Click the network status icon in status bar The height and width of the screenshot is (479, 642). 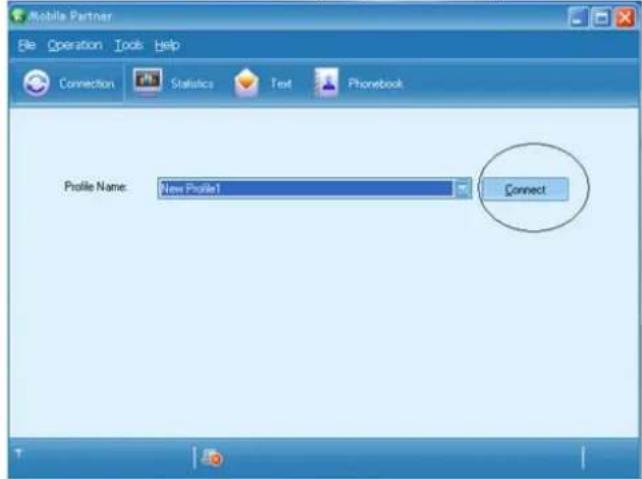[x=212, y=457]
